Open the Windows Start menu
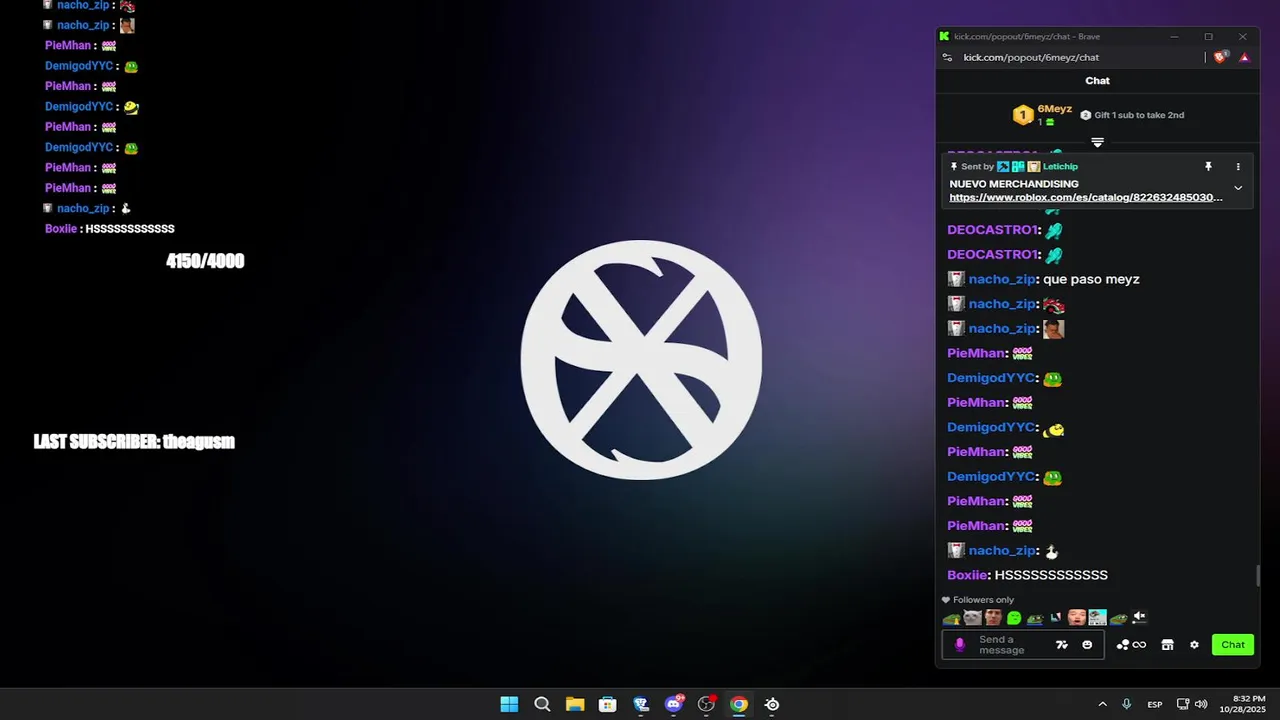 pos(509,704)
